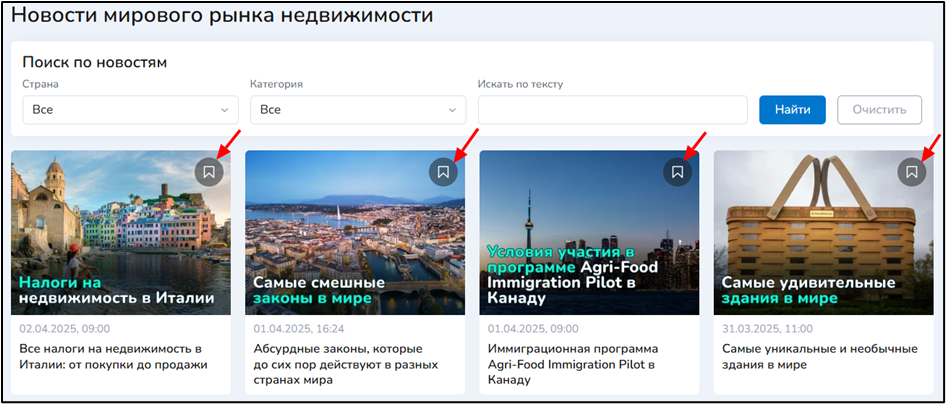Open article 'Самые уникальные и необычные здания'
946x404 pixels.
(820, 357)
